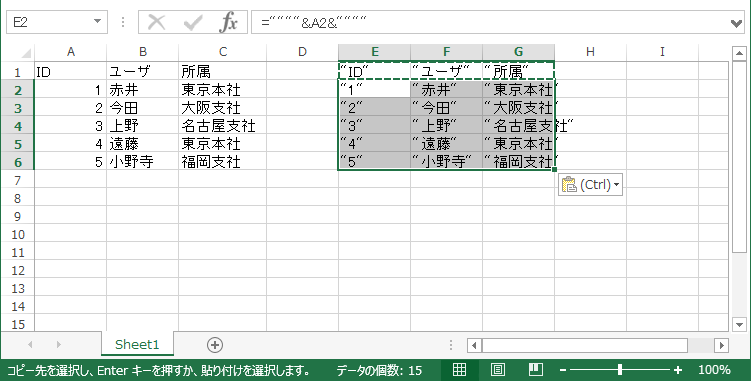Click cell F2 with quoted "赤井"

[446, 90]
